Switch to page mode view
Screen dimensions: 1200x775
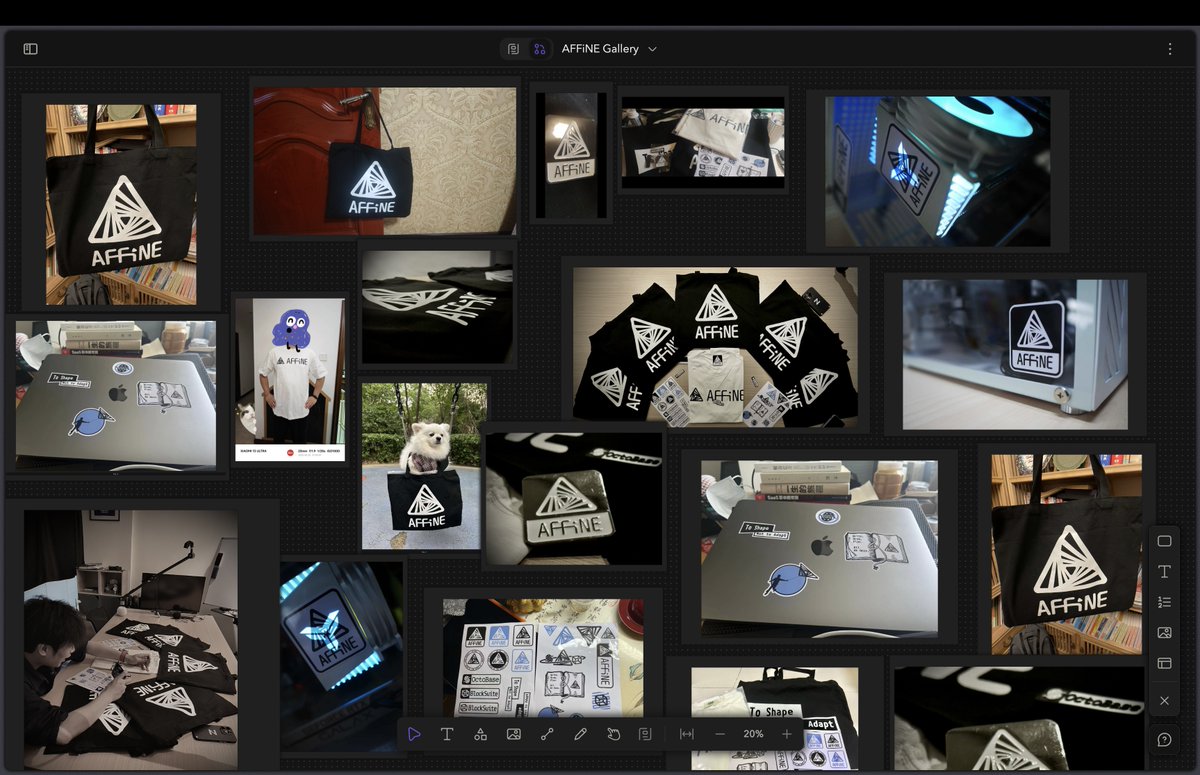(x=513, y=49)
